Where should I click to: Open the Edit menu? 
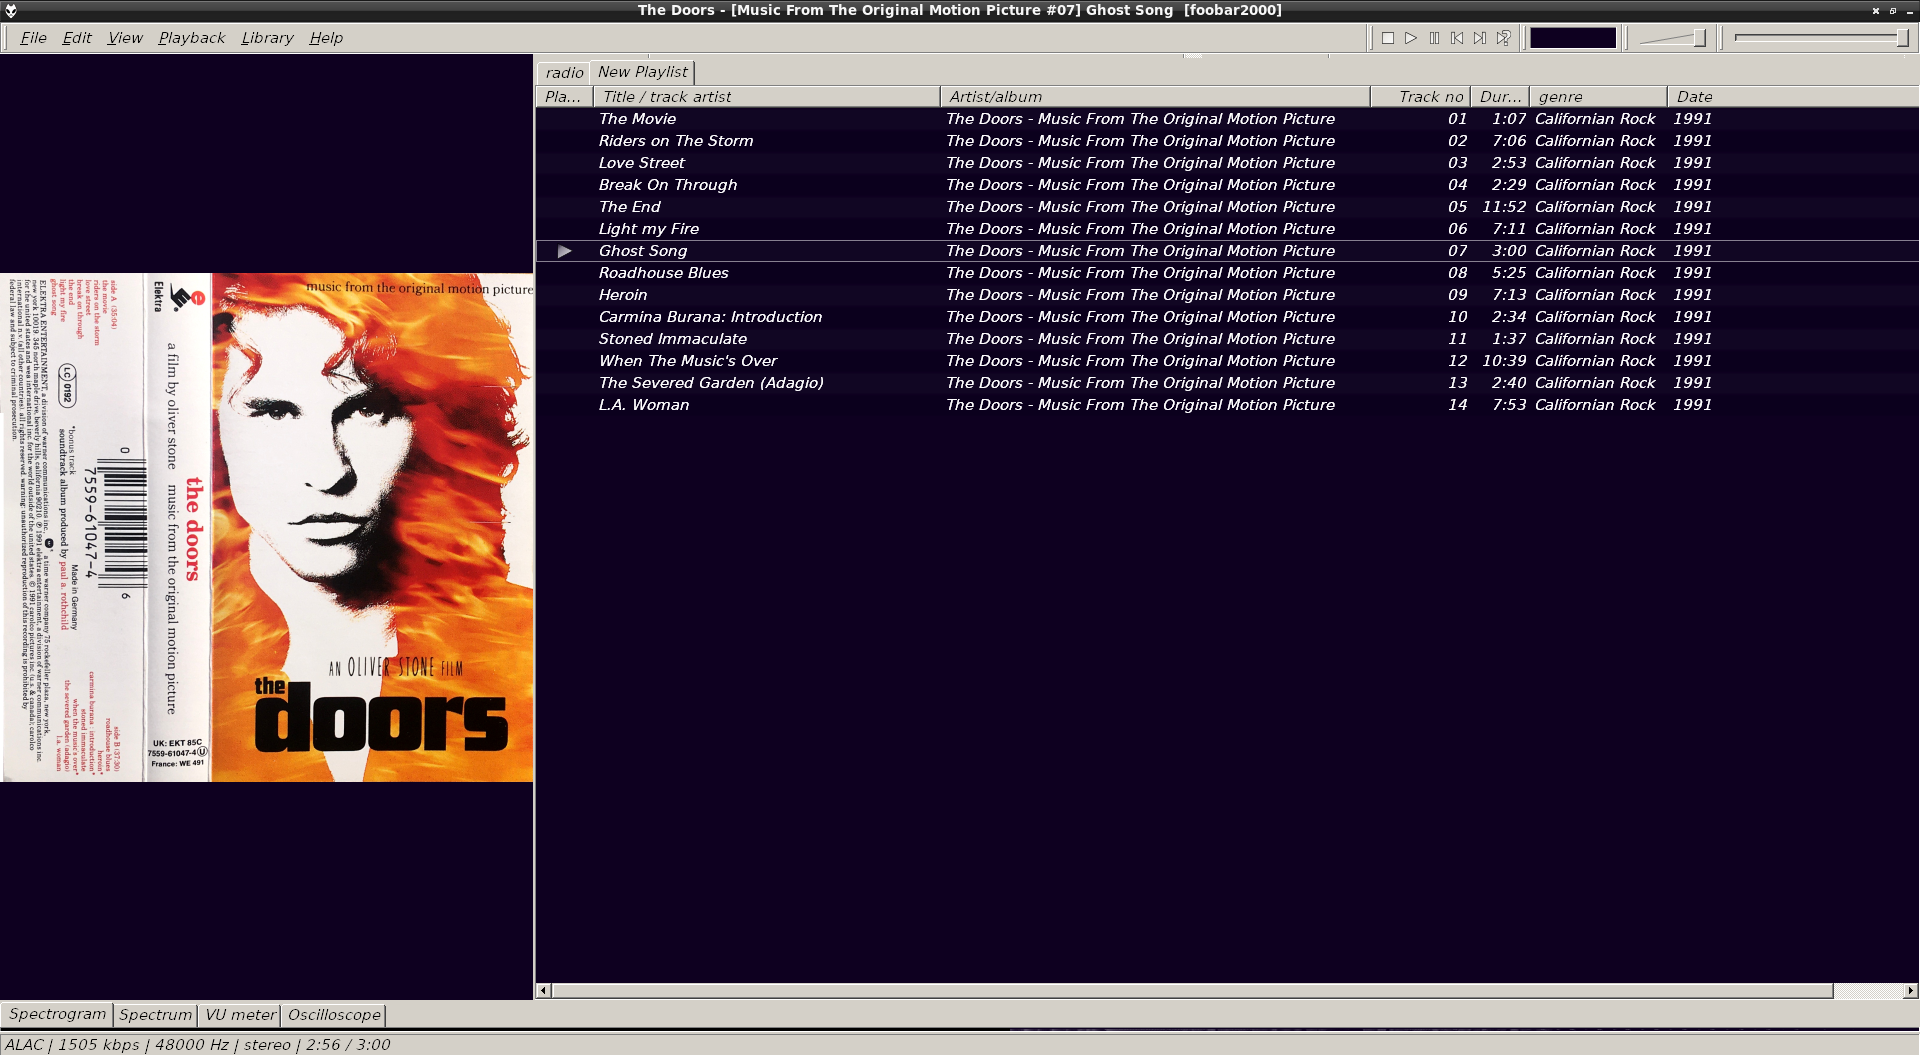[x=77, y=38]
